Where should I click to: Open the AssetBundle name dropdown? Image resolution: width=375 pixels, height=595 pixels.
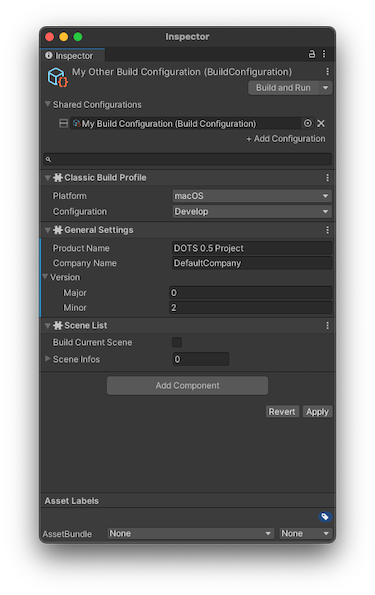click(x=191, y=534)
